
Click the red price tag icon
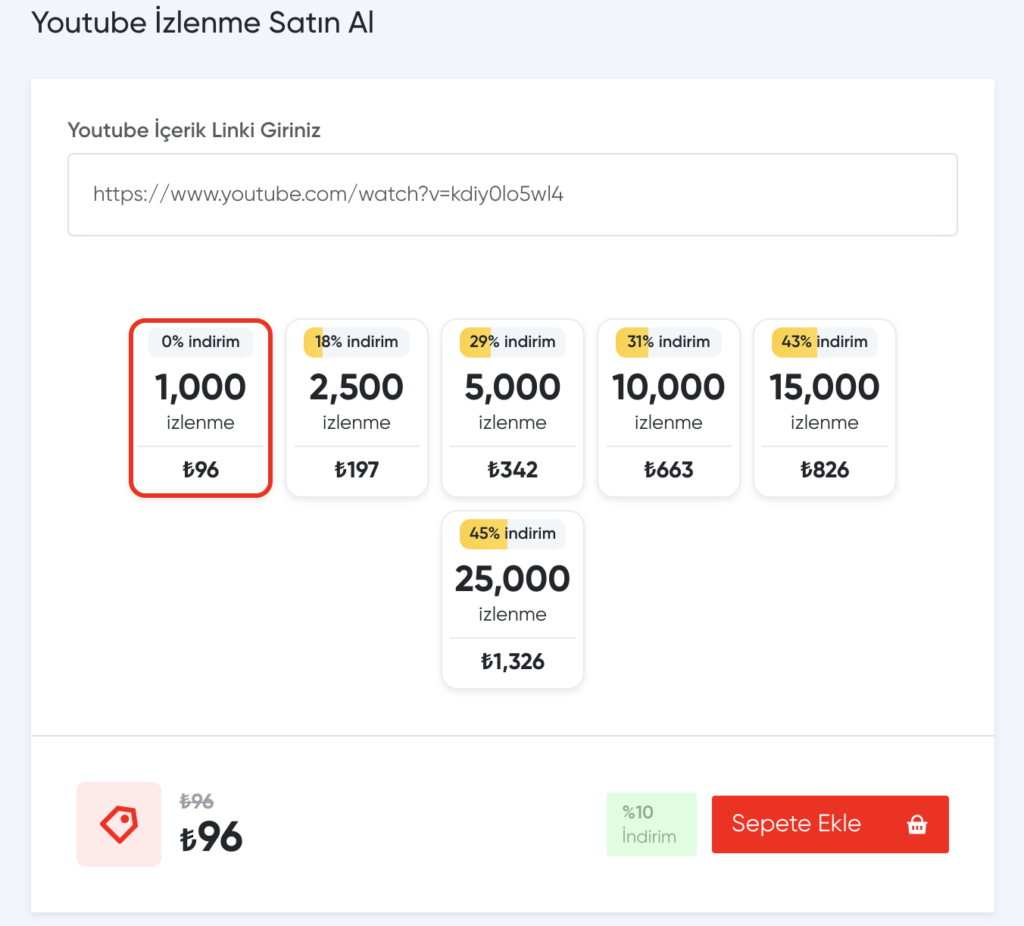[x=119, y=824]
